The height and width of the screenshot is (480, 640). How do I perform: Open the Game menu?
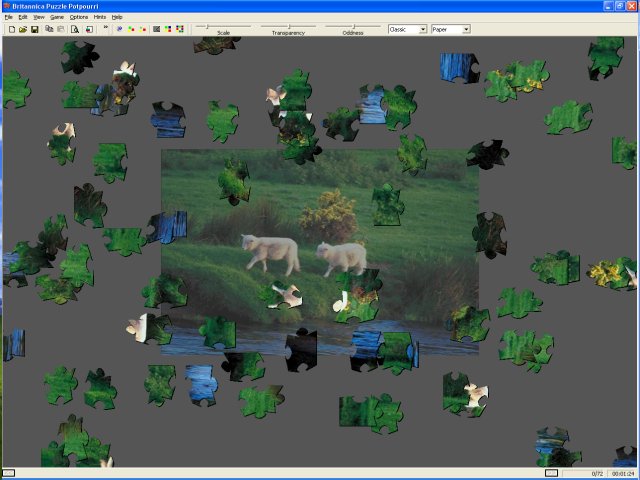57,17
